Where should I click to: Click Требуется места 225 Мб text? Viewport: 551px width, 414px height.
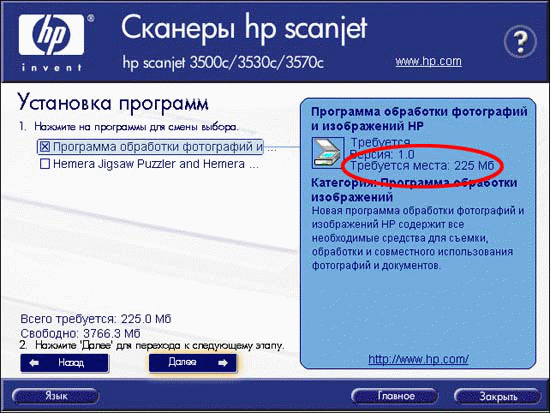pos(422,166)
